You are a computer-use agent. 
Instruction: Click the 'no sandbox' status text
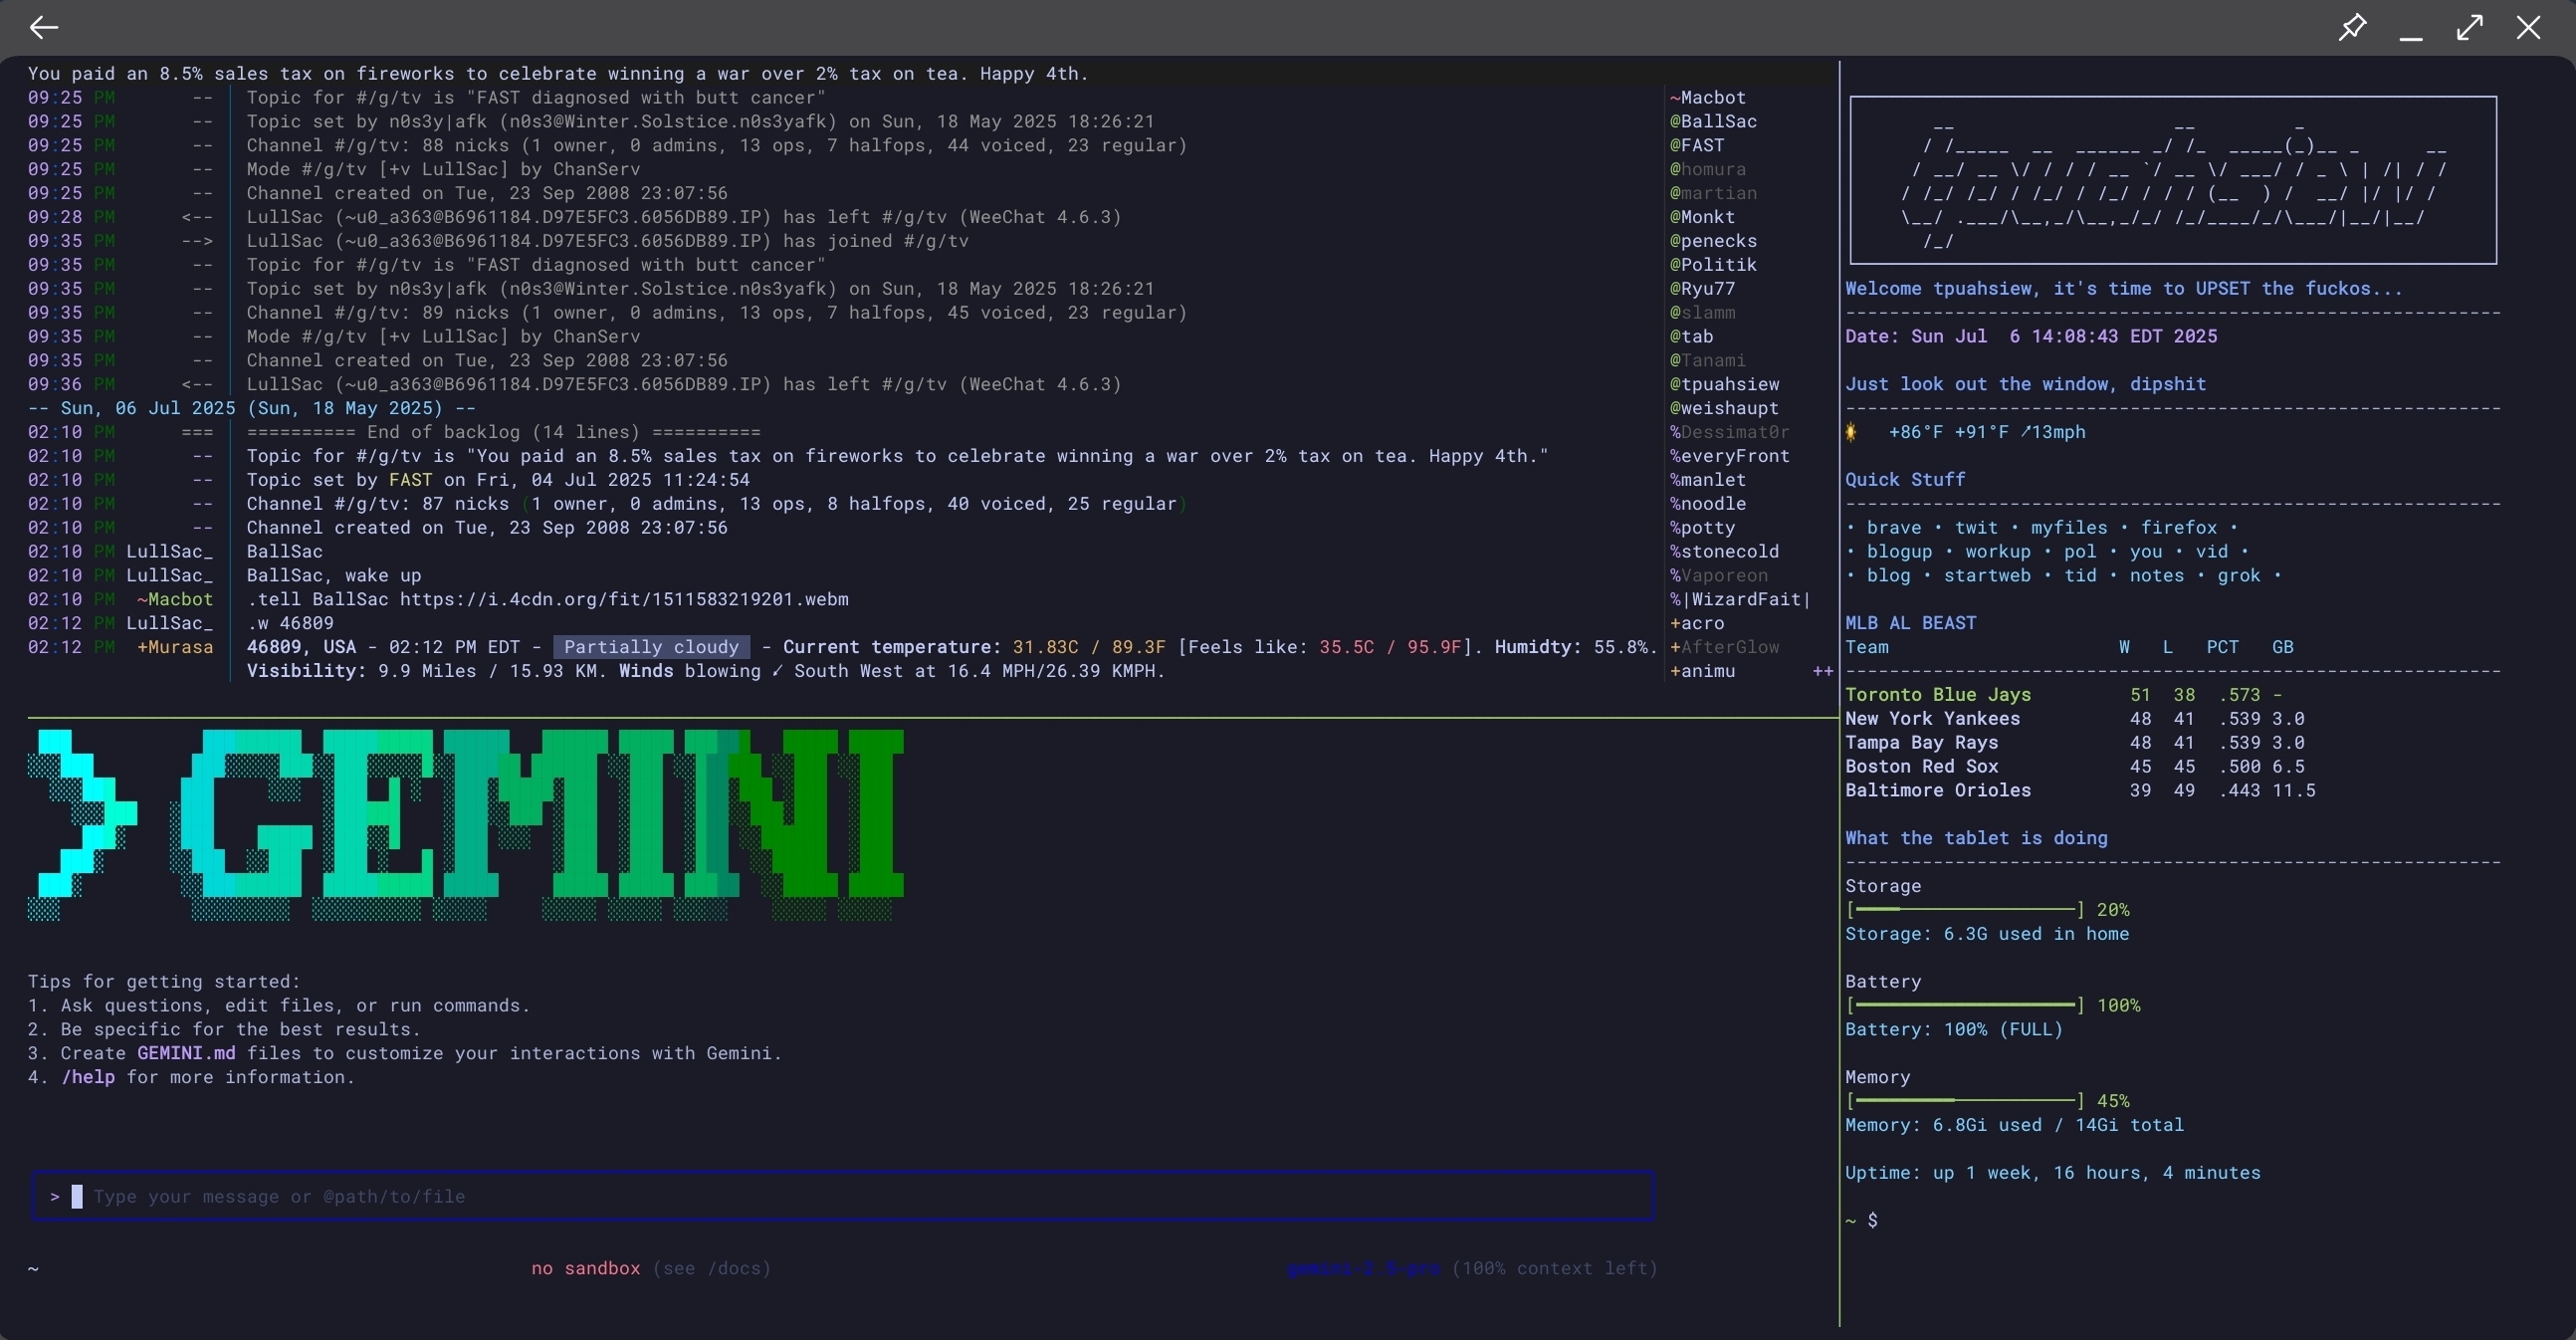coord(586,1268)
